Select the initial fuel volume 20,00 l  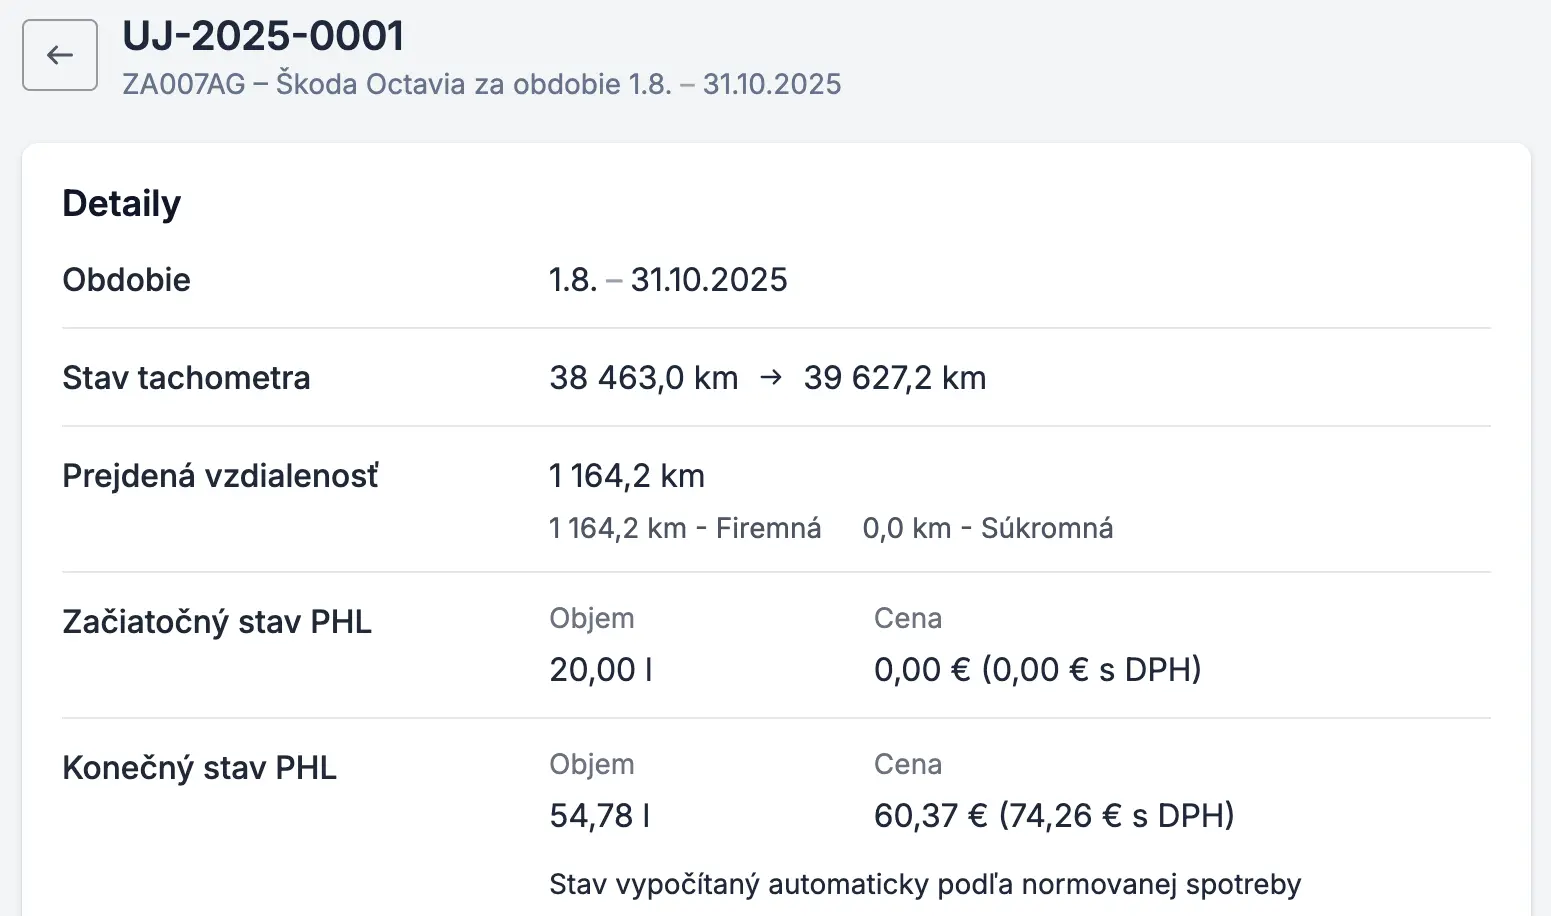(x=601, y=670)
